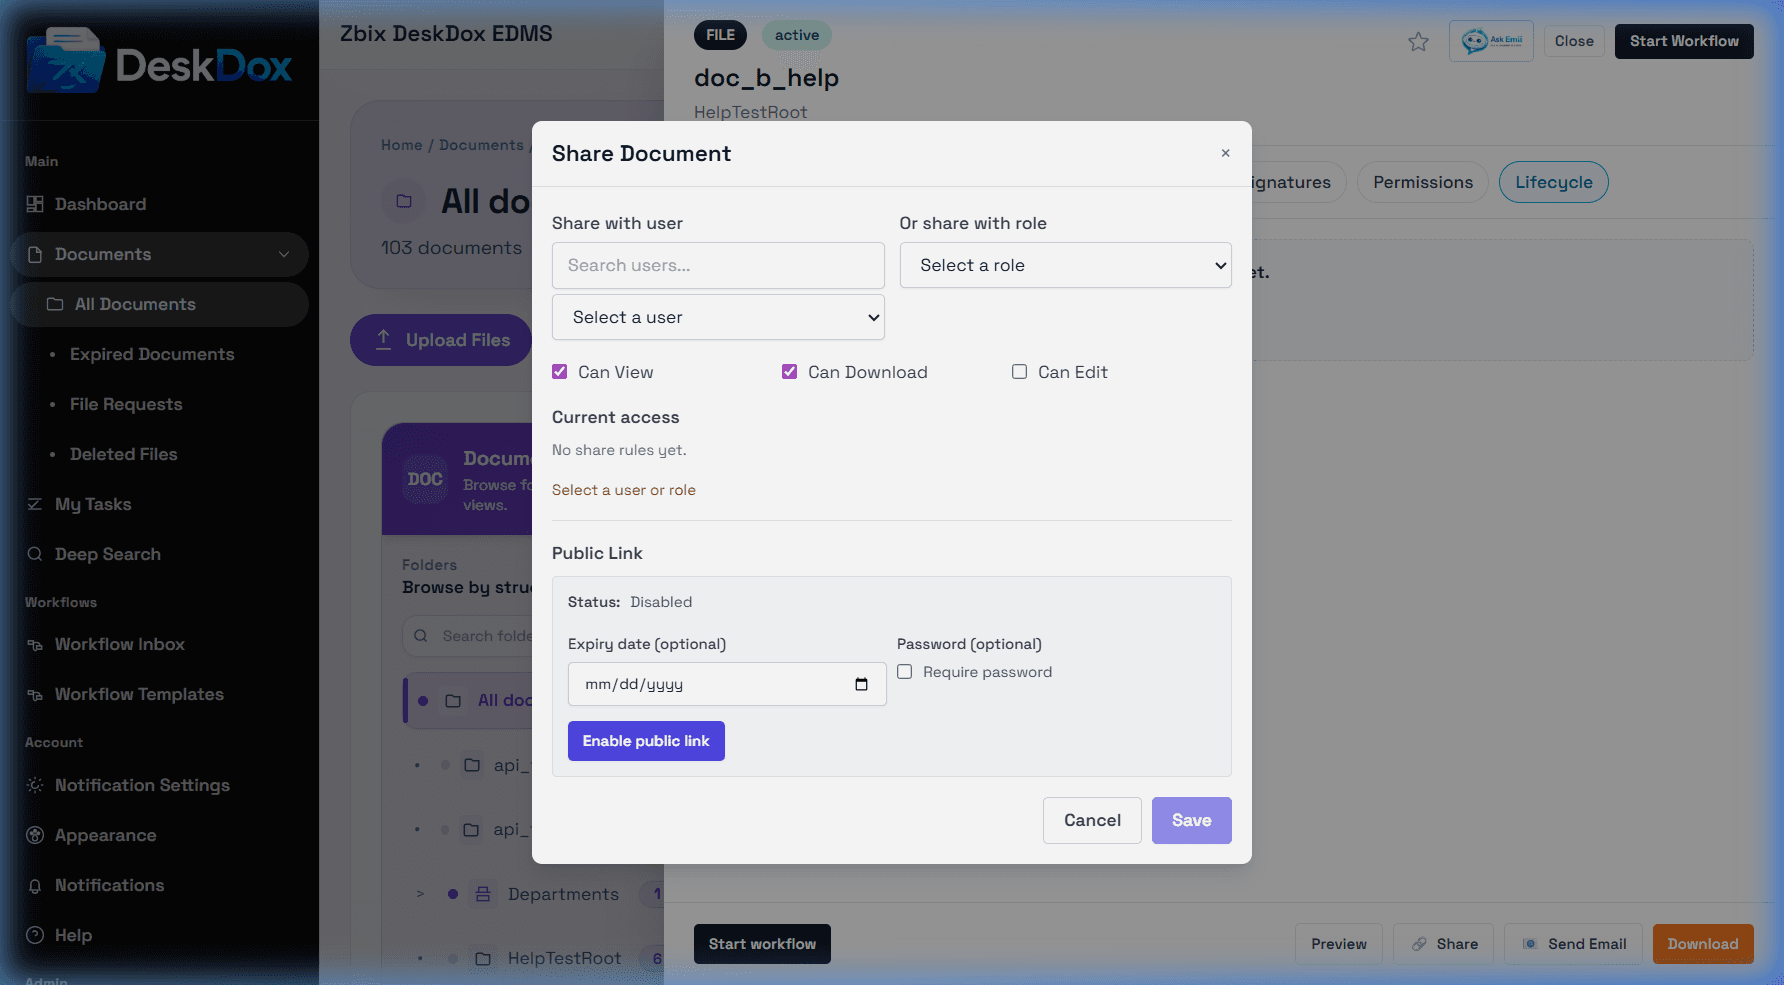Open Notifications in sidebar
1784x985 pixels.
tap(109, 885)
